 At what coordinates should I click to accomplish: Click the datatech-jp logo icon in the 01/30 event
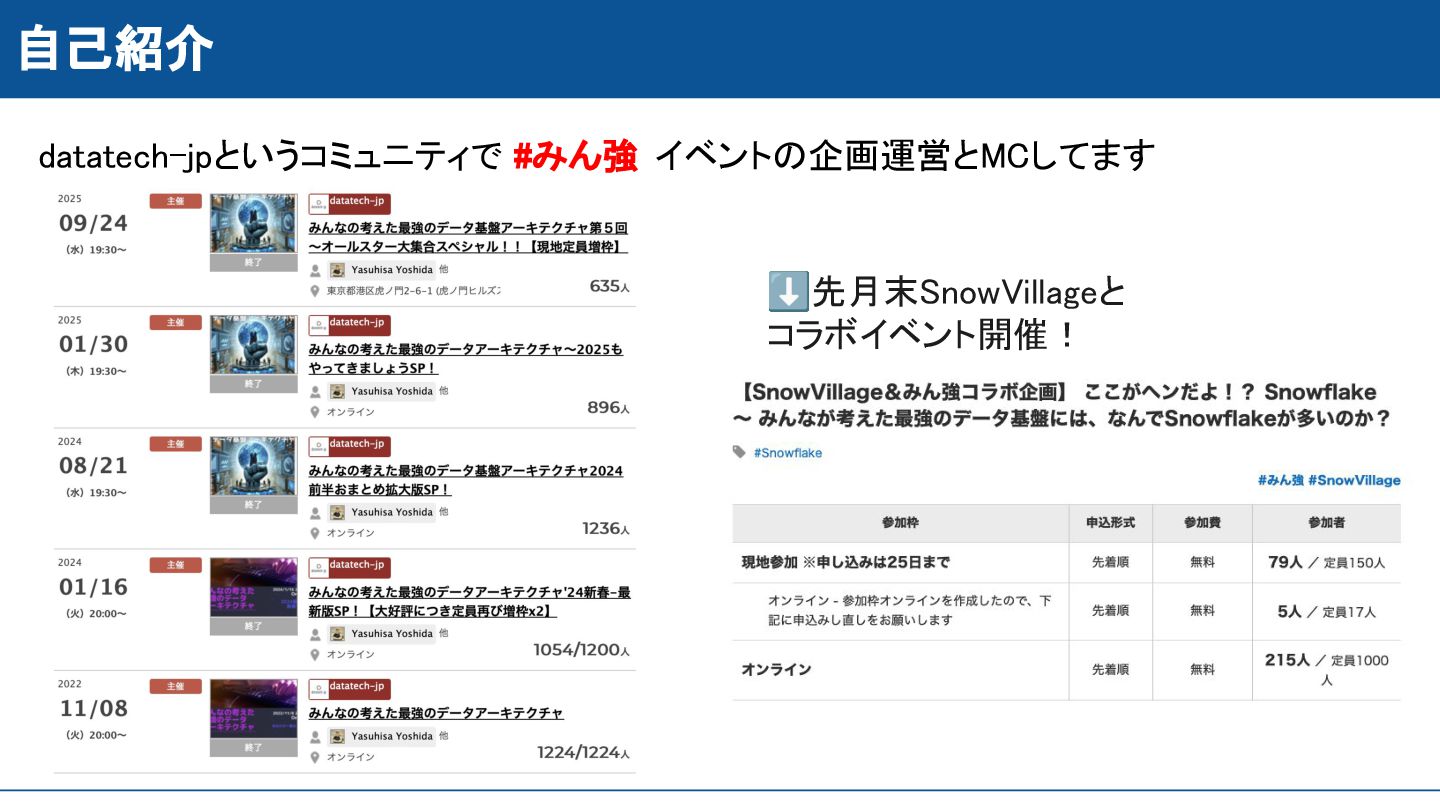(x=318, y=325)
